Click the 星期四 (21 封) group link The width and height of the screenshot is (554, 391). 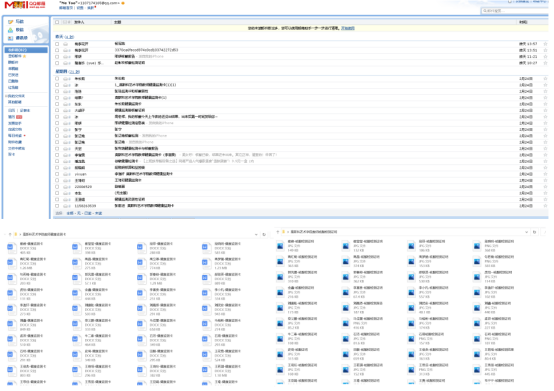point(67,72)
